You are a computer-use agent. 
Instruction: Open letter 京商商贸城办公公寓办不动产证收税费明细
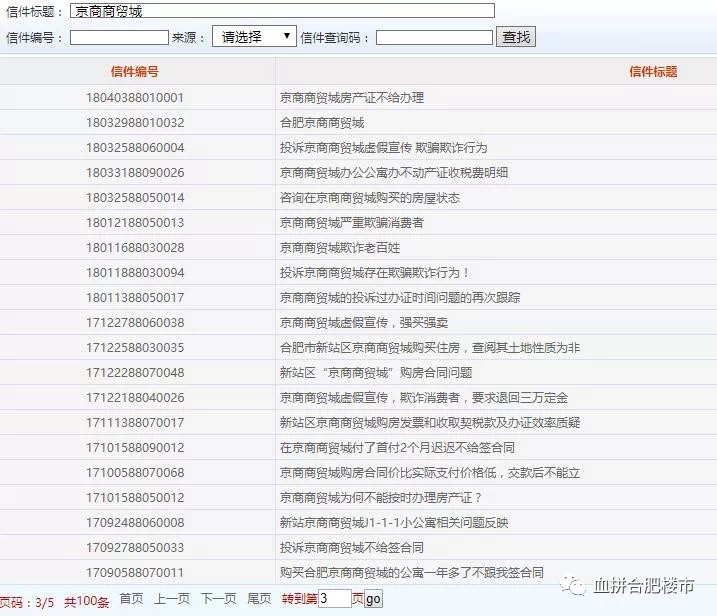(394, 172)
